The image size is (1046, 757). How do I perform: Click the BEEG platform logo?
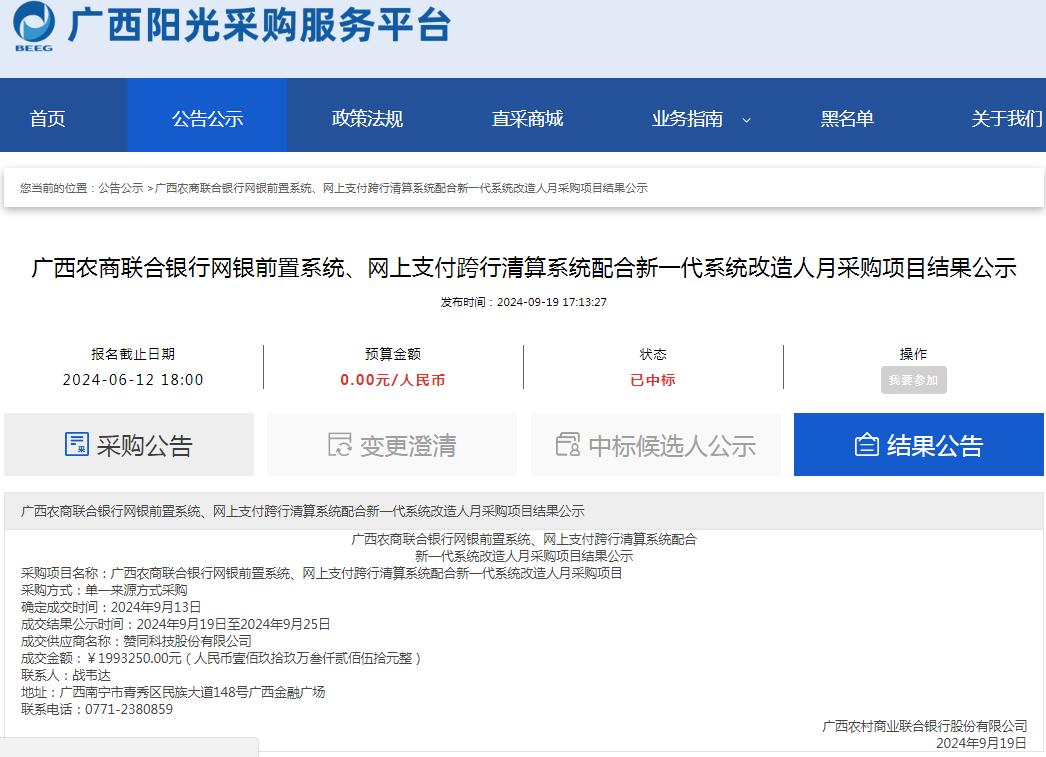(34, 27)
